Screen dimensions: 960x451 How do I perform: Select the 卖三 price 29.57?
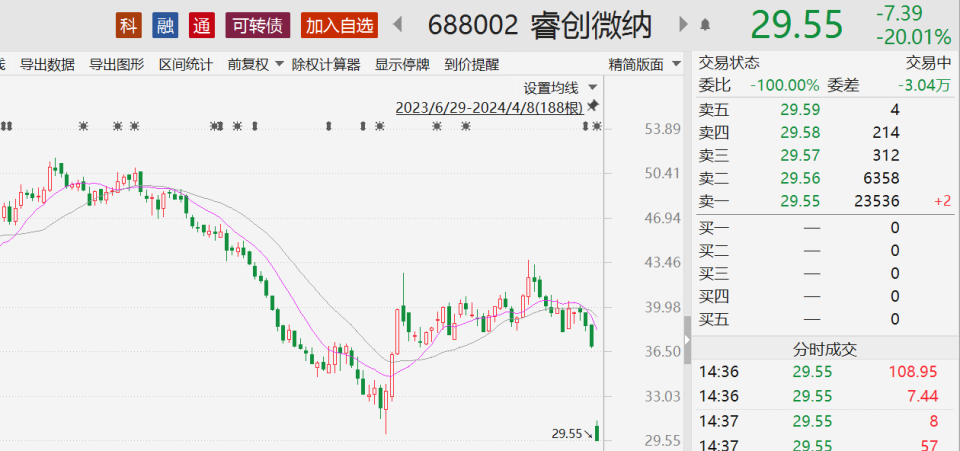800,155
